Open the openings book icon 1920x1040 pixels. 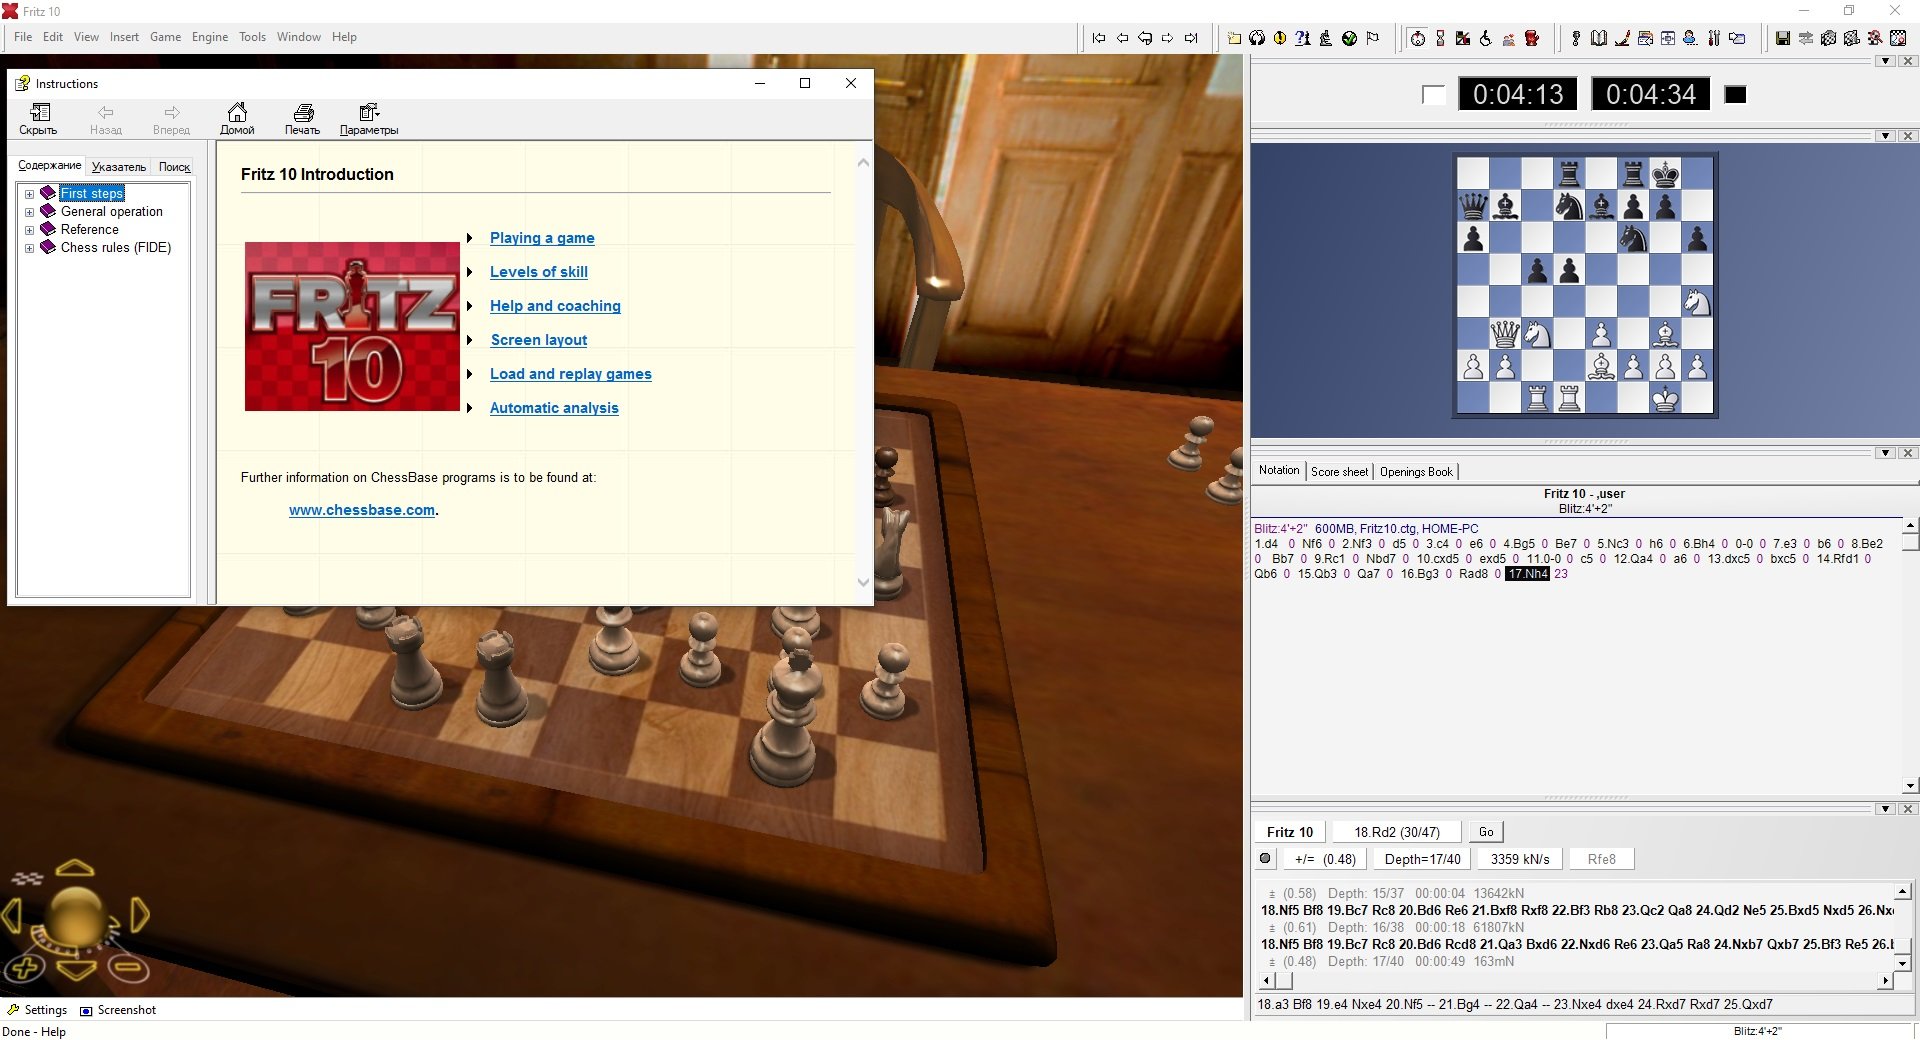1599,38
